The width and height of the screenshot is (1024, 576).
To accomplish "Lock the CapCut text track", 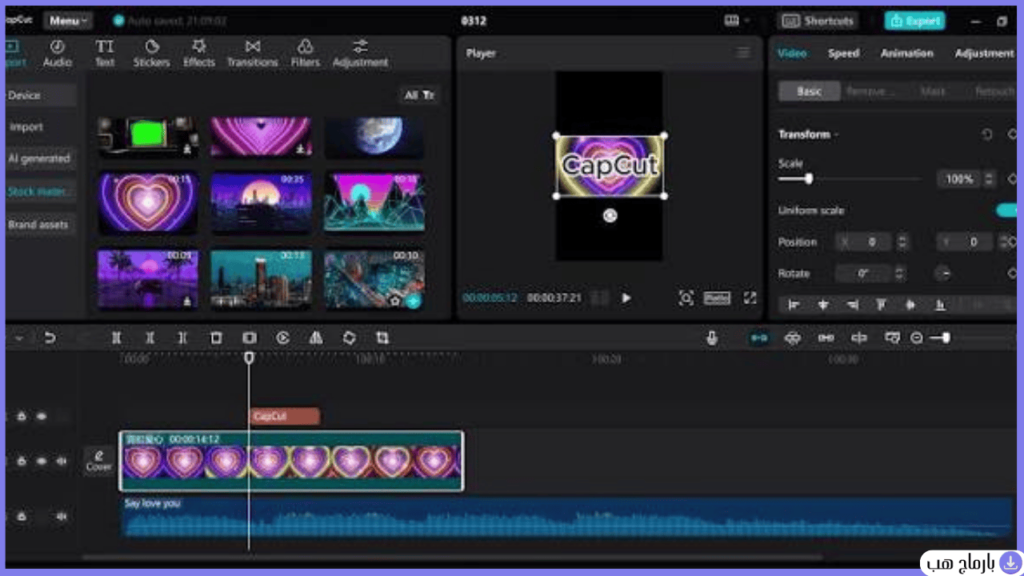I will (x=22, y=416).
